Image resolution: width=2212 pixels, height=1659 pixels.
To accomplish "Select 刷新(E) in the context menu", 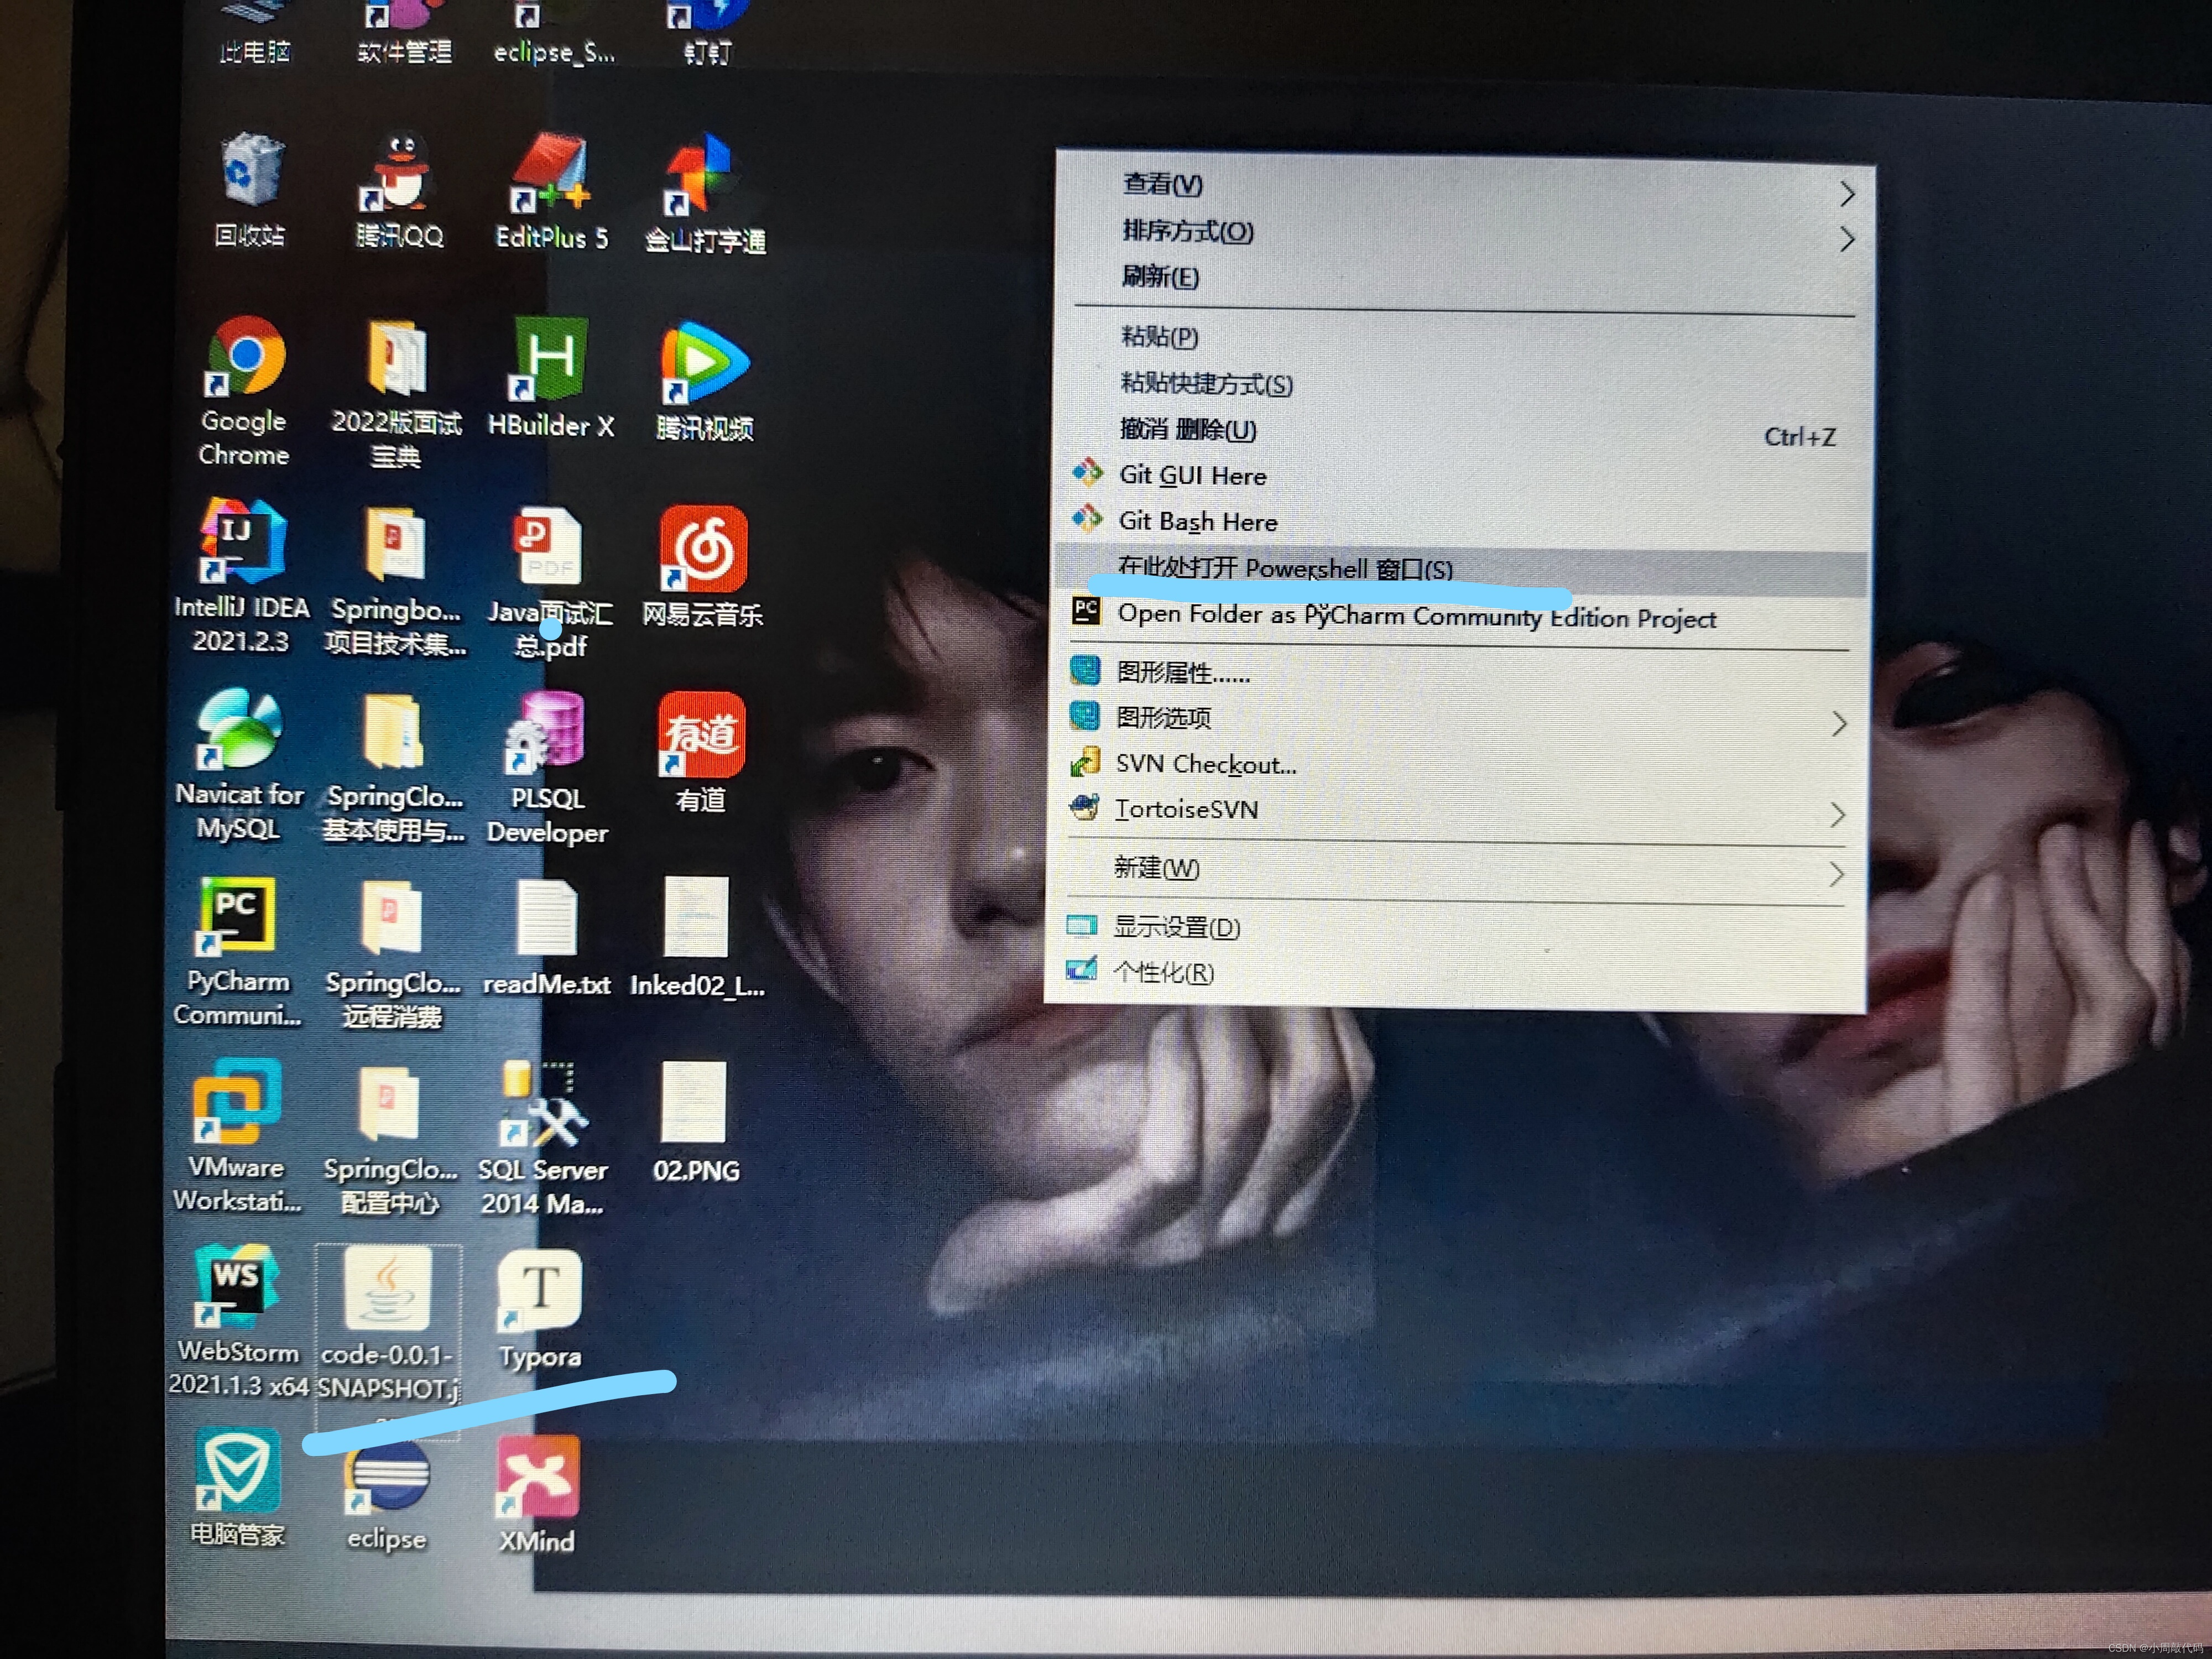I will [x=1160, y=277].
